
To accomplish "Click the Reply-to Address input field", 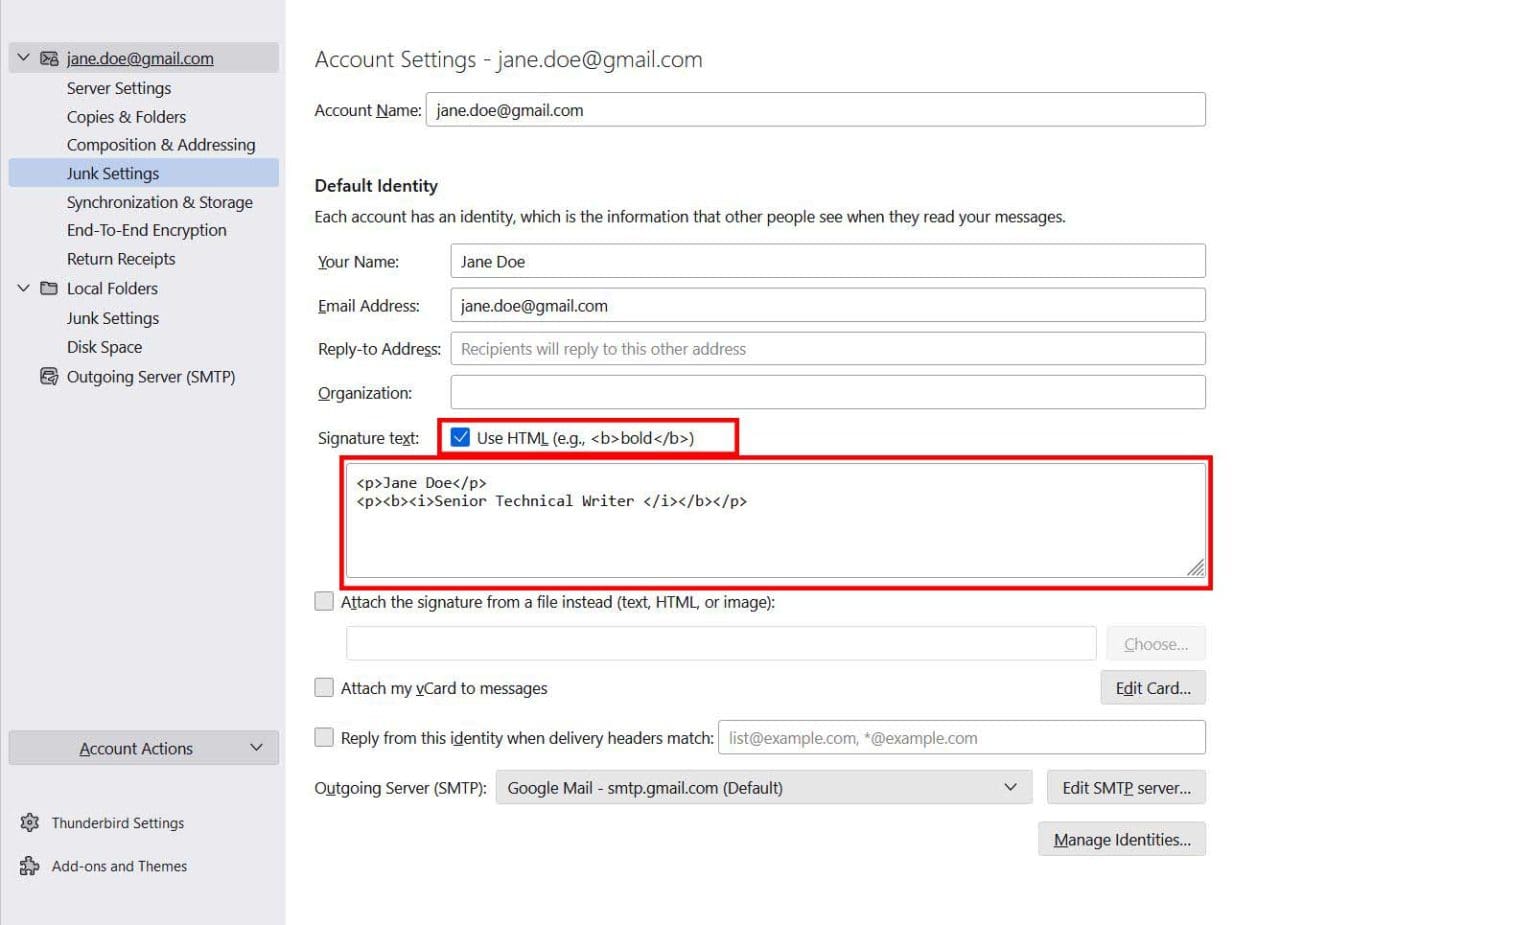I will click(x=827, y=348).
